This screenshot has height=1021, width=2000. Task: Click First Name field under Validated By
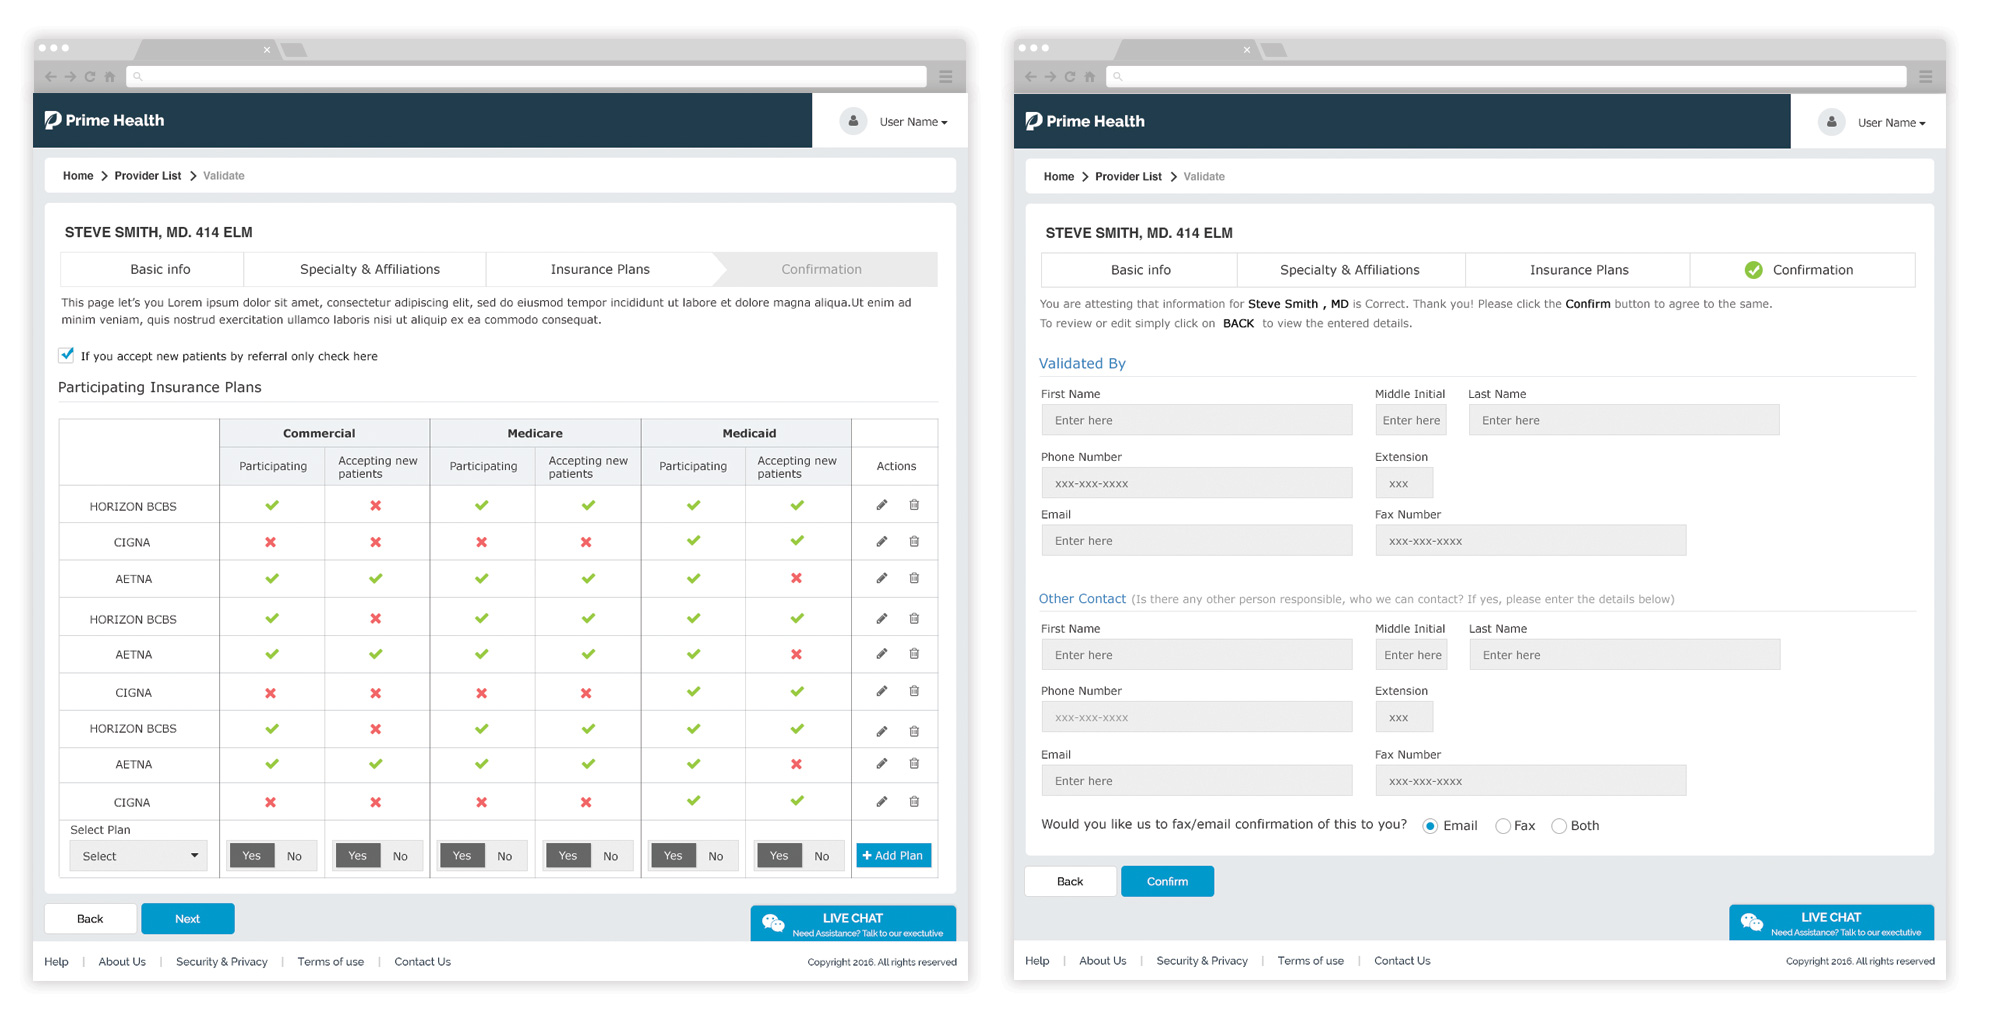pos(1196,420)
